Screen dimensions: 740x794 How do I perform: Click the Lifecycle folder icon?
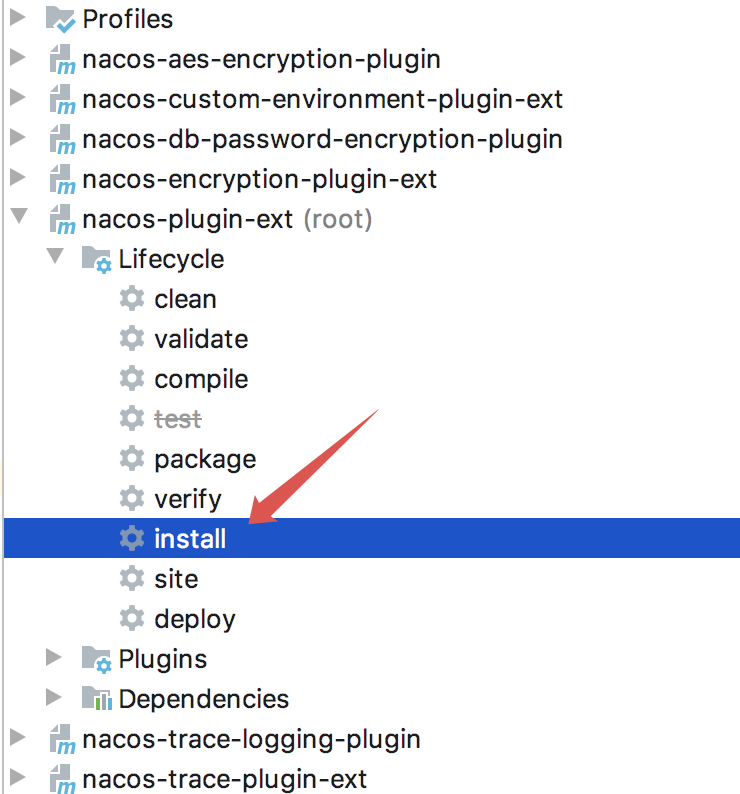click(96, 260)
